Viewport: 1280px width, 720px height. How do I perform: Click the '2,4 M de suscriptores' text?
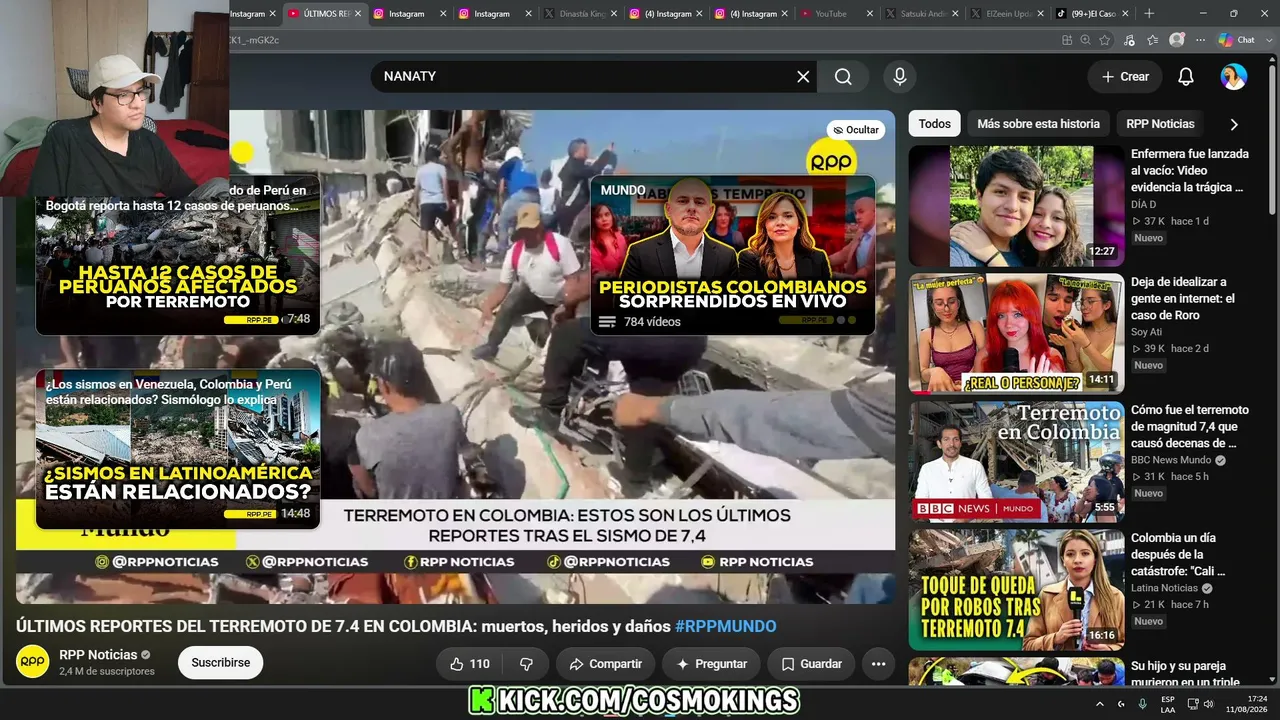point(107,671)
